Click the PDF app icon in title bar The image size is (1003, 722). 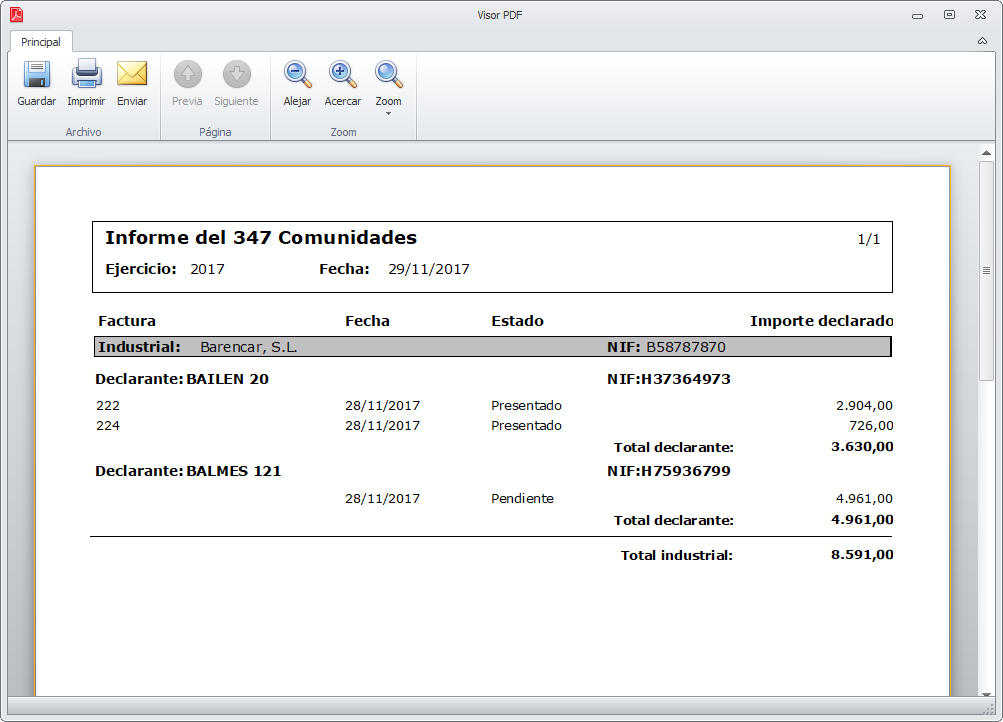tap(16, 14)
